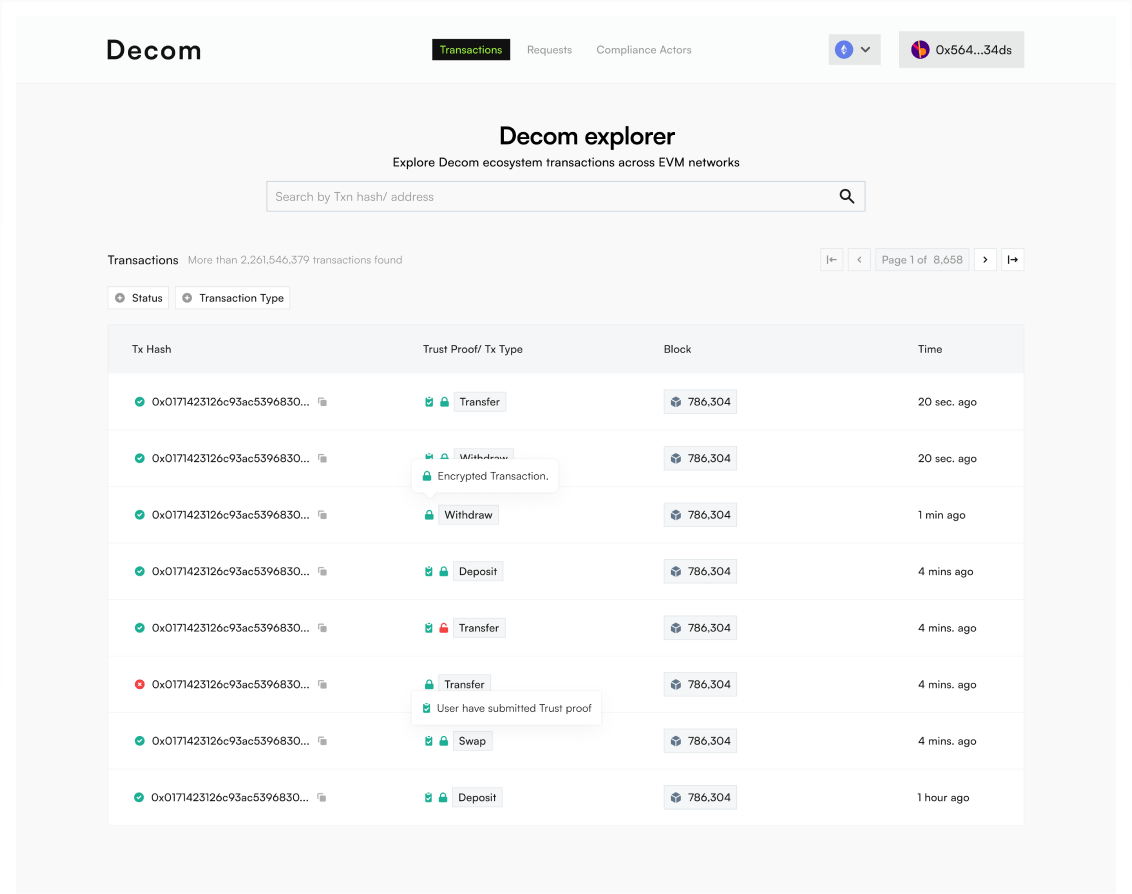Screen dimensions: 1132x894
Task: Open the Compliance Actors tab
Action: (643, 50)
